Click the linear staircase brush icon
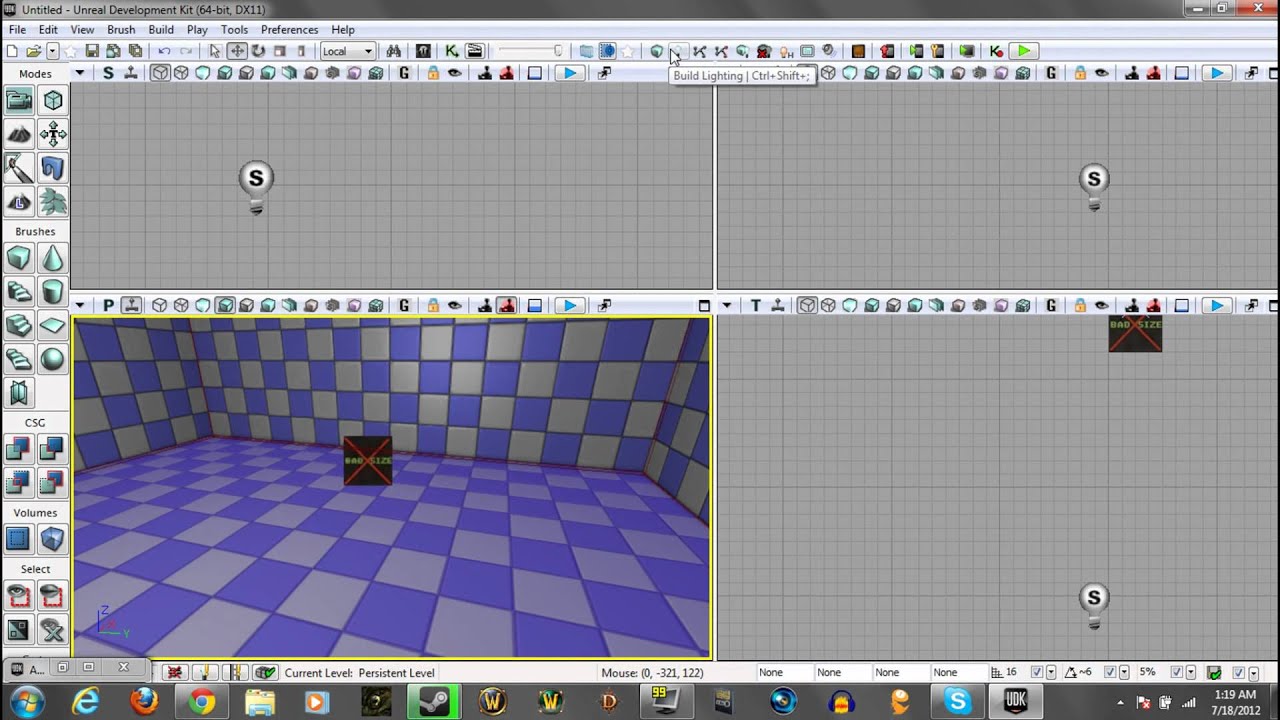Screen dimensions: 1280x720 (19, 326)
